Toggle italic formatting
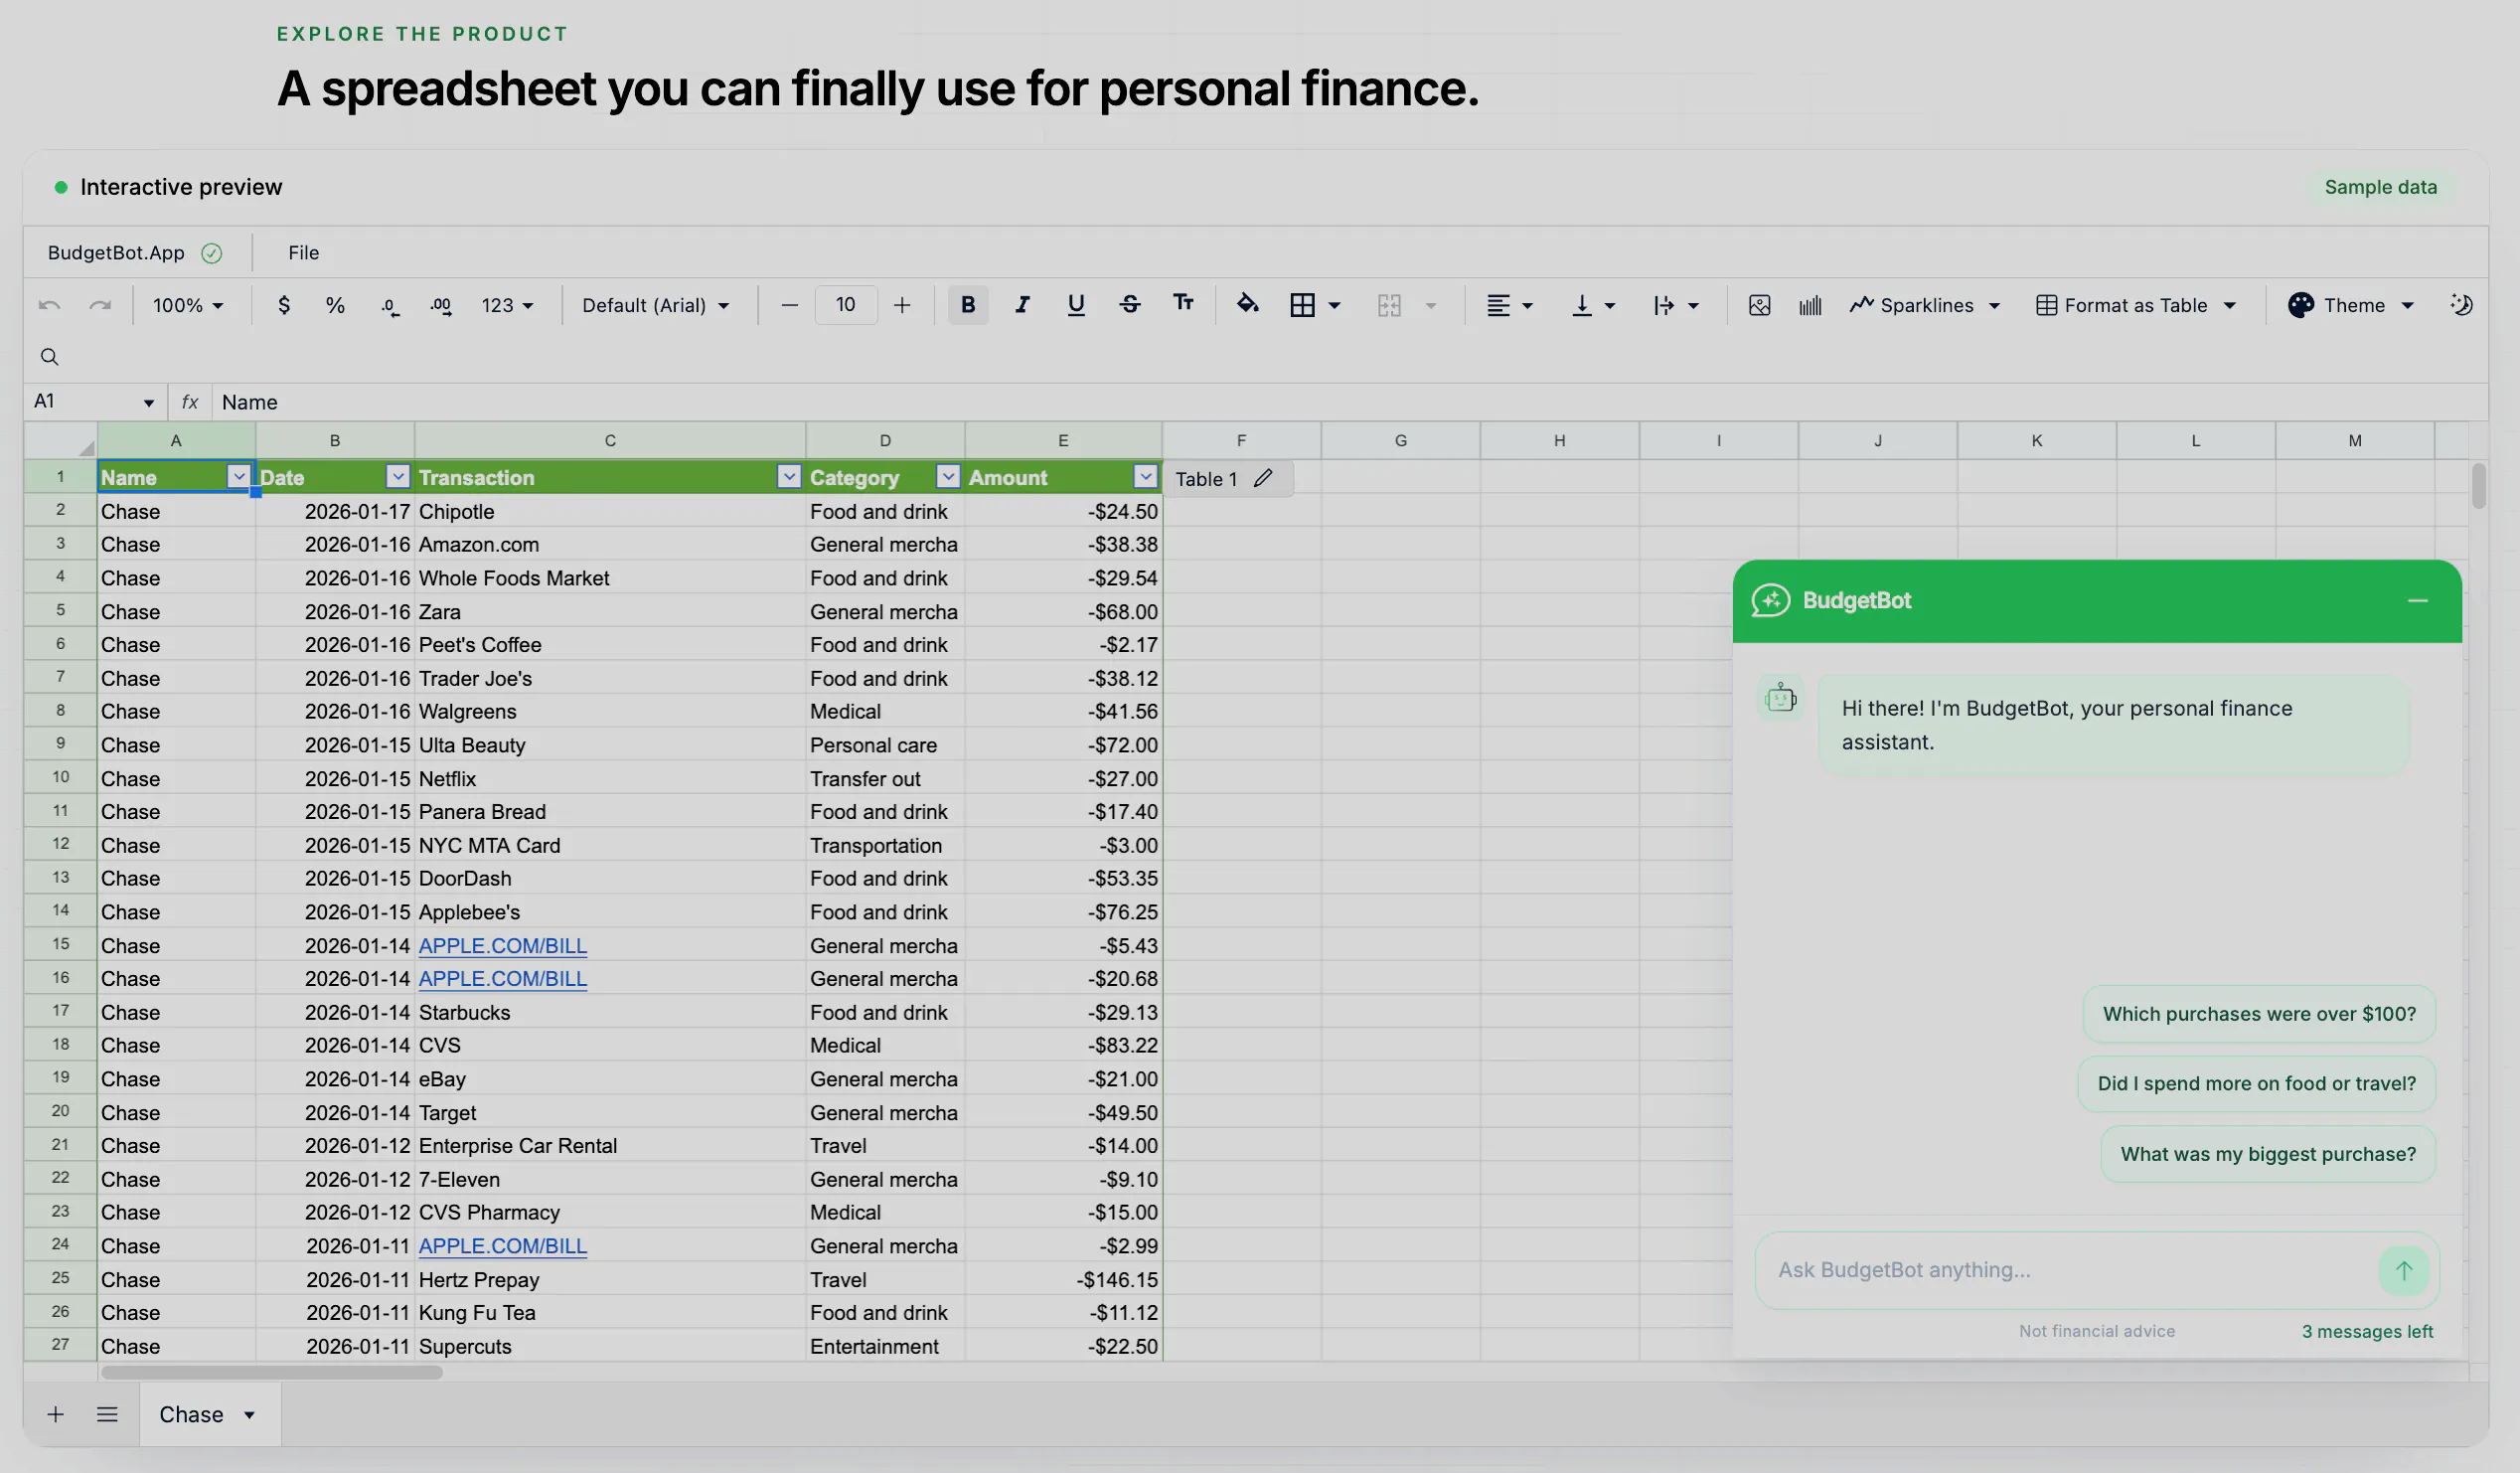 point(1022,305)
